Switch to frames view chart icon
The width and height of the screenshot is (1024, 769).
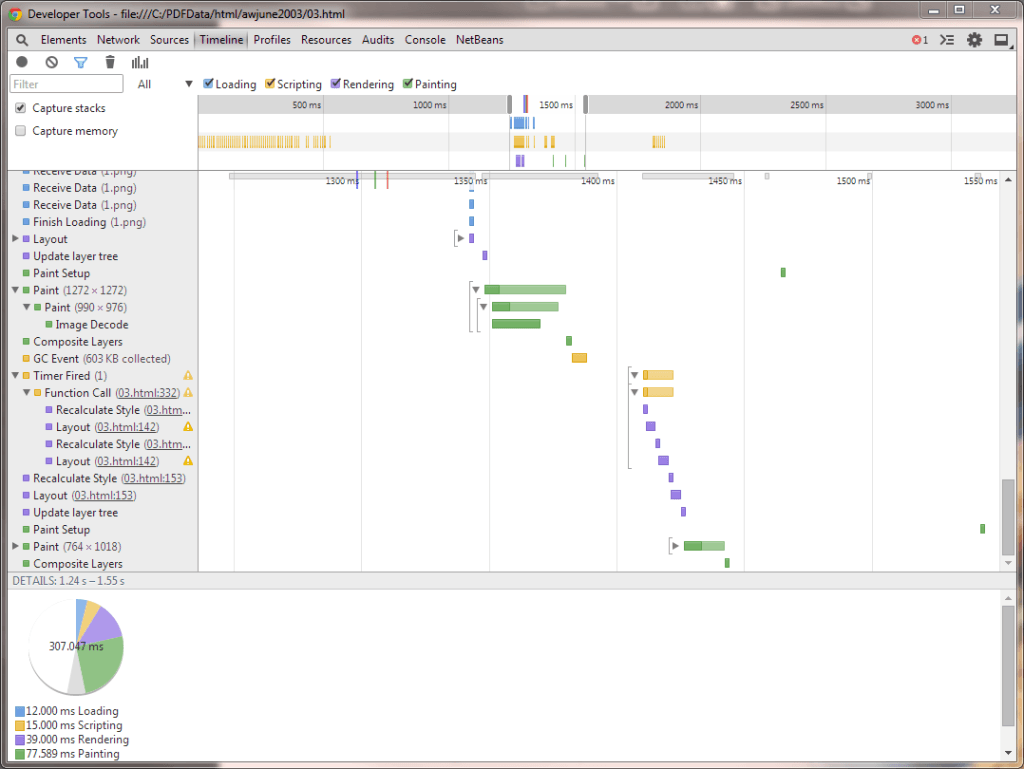(140, 62)
